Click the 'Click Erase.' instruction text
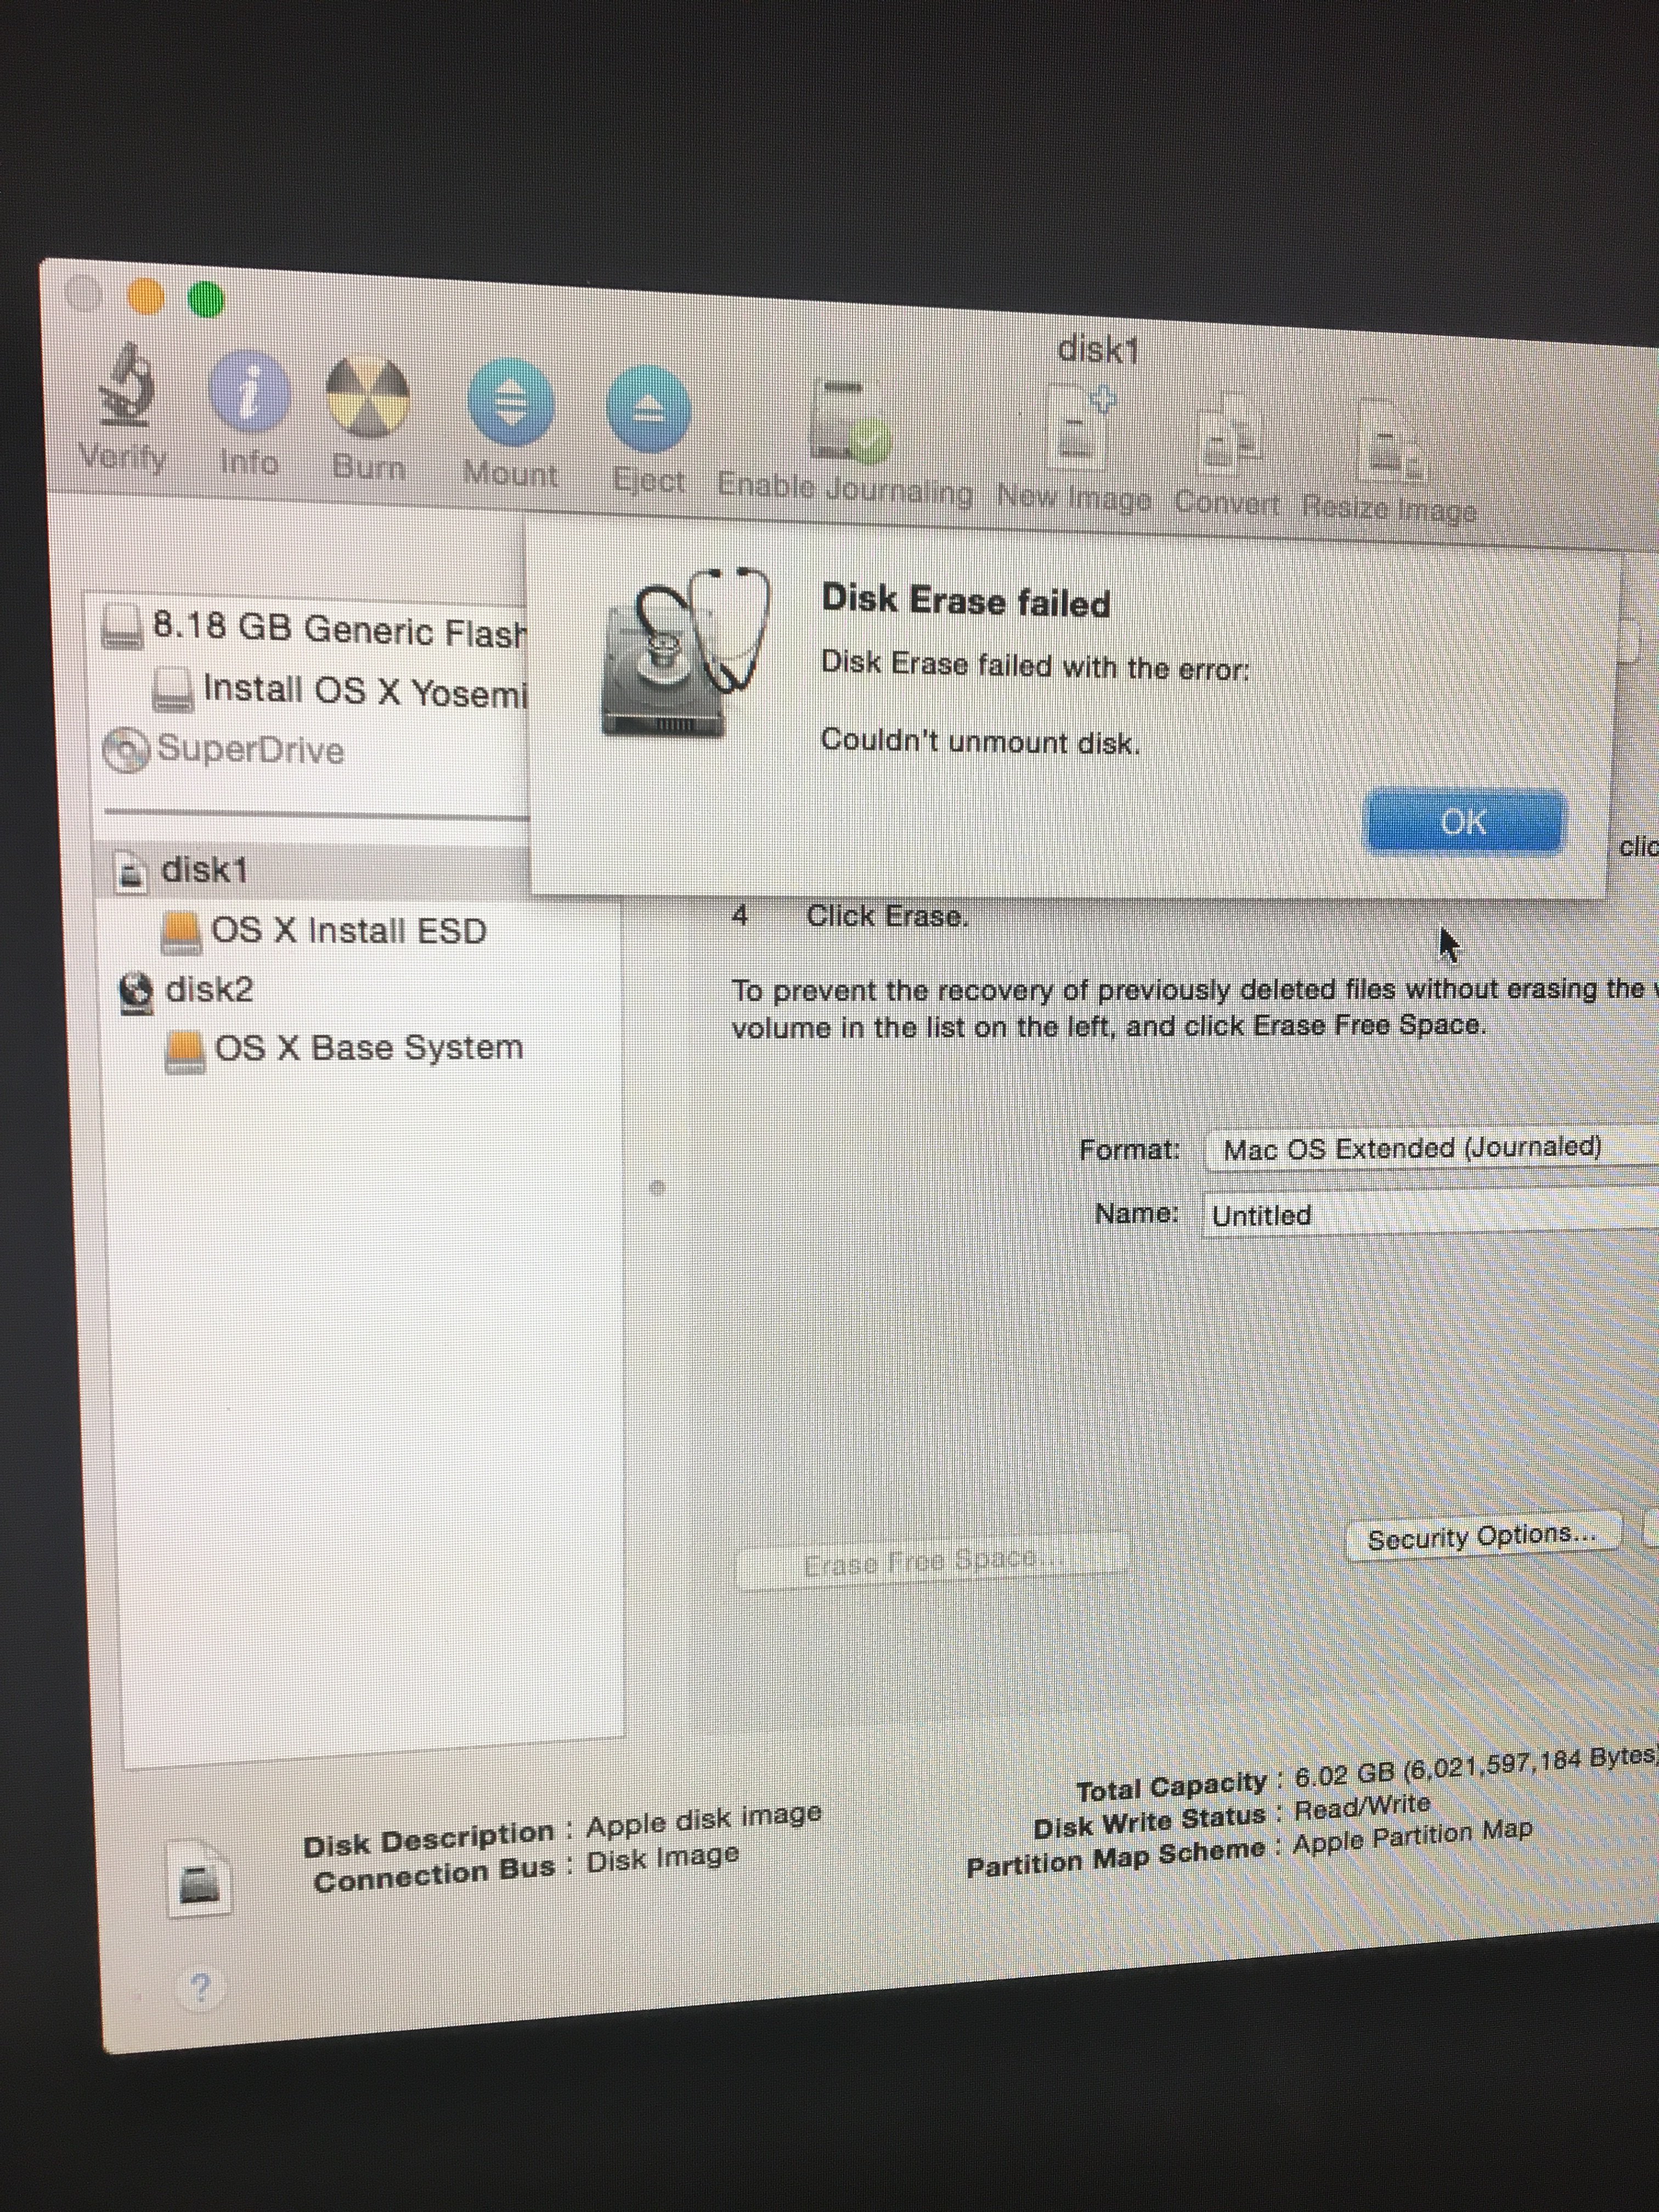The image size is (1659, 2212). click(887, 916)
